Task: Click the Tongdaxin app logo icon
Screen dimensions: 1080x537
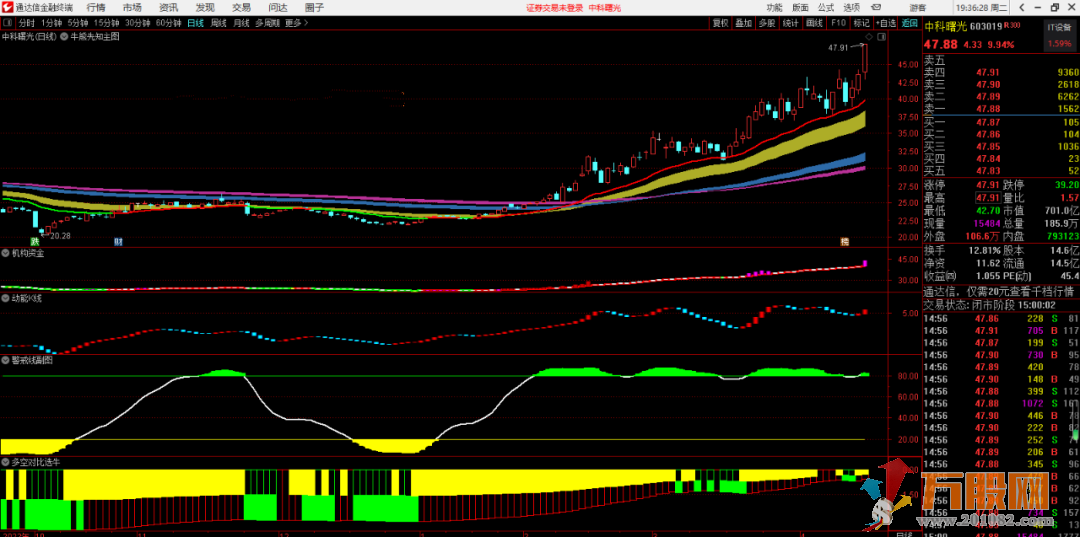Action: 7,8
